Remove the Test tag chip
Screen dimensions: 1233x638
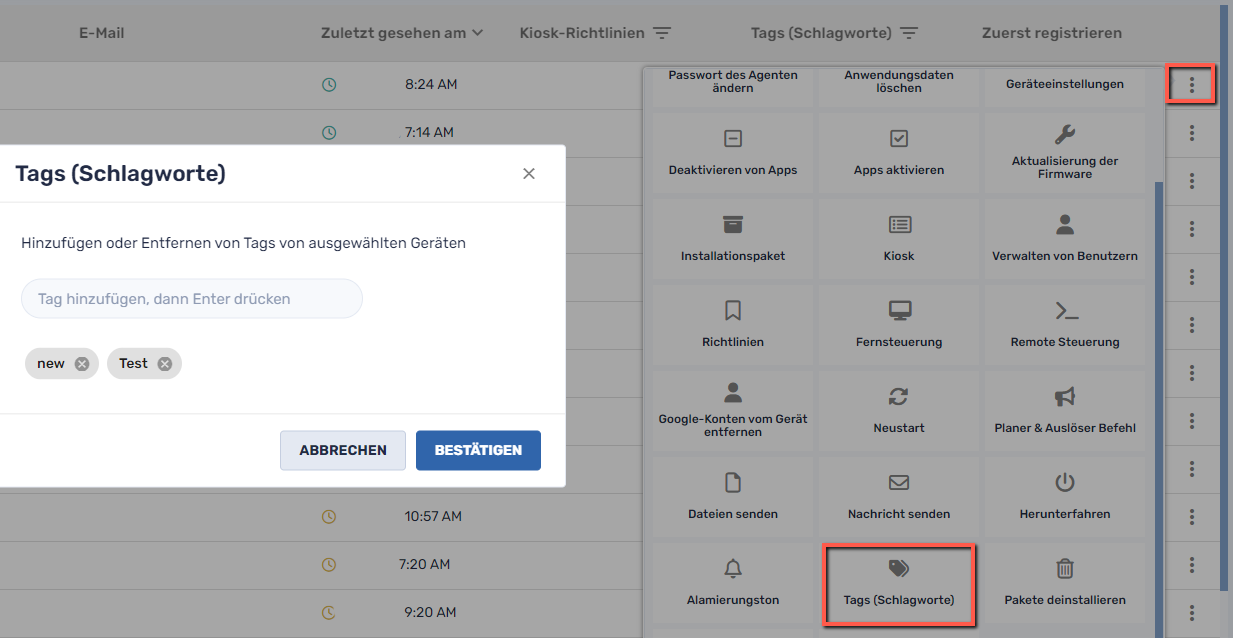pos(165,363)
